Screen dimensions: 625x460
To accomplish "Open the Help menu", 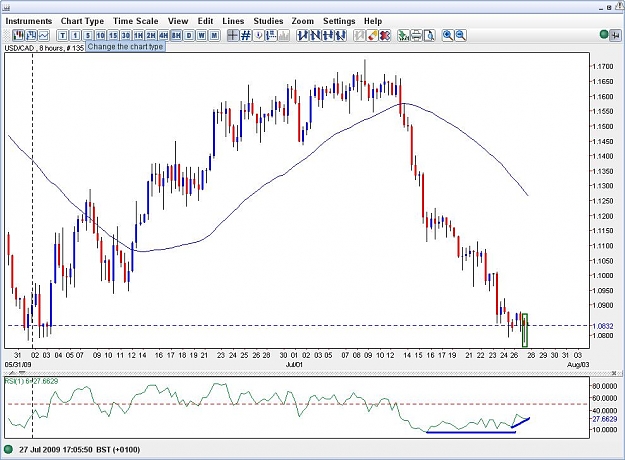I will [373, 21].
